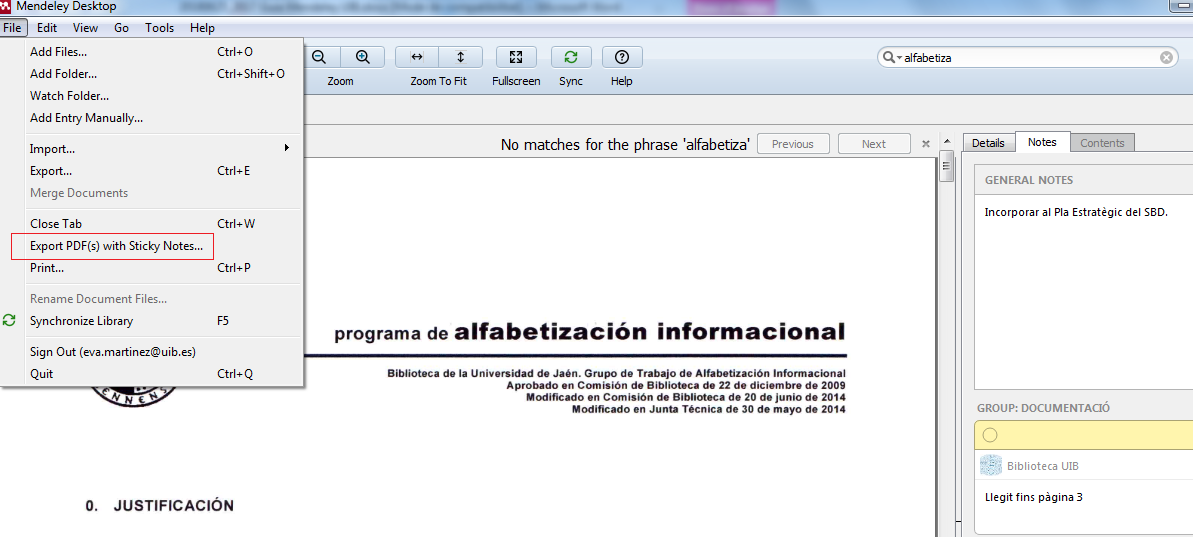Click the 'GENERAL NOTES' header

[x=1029, y=180]
